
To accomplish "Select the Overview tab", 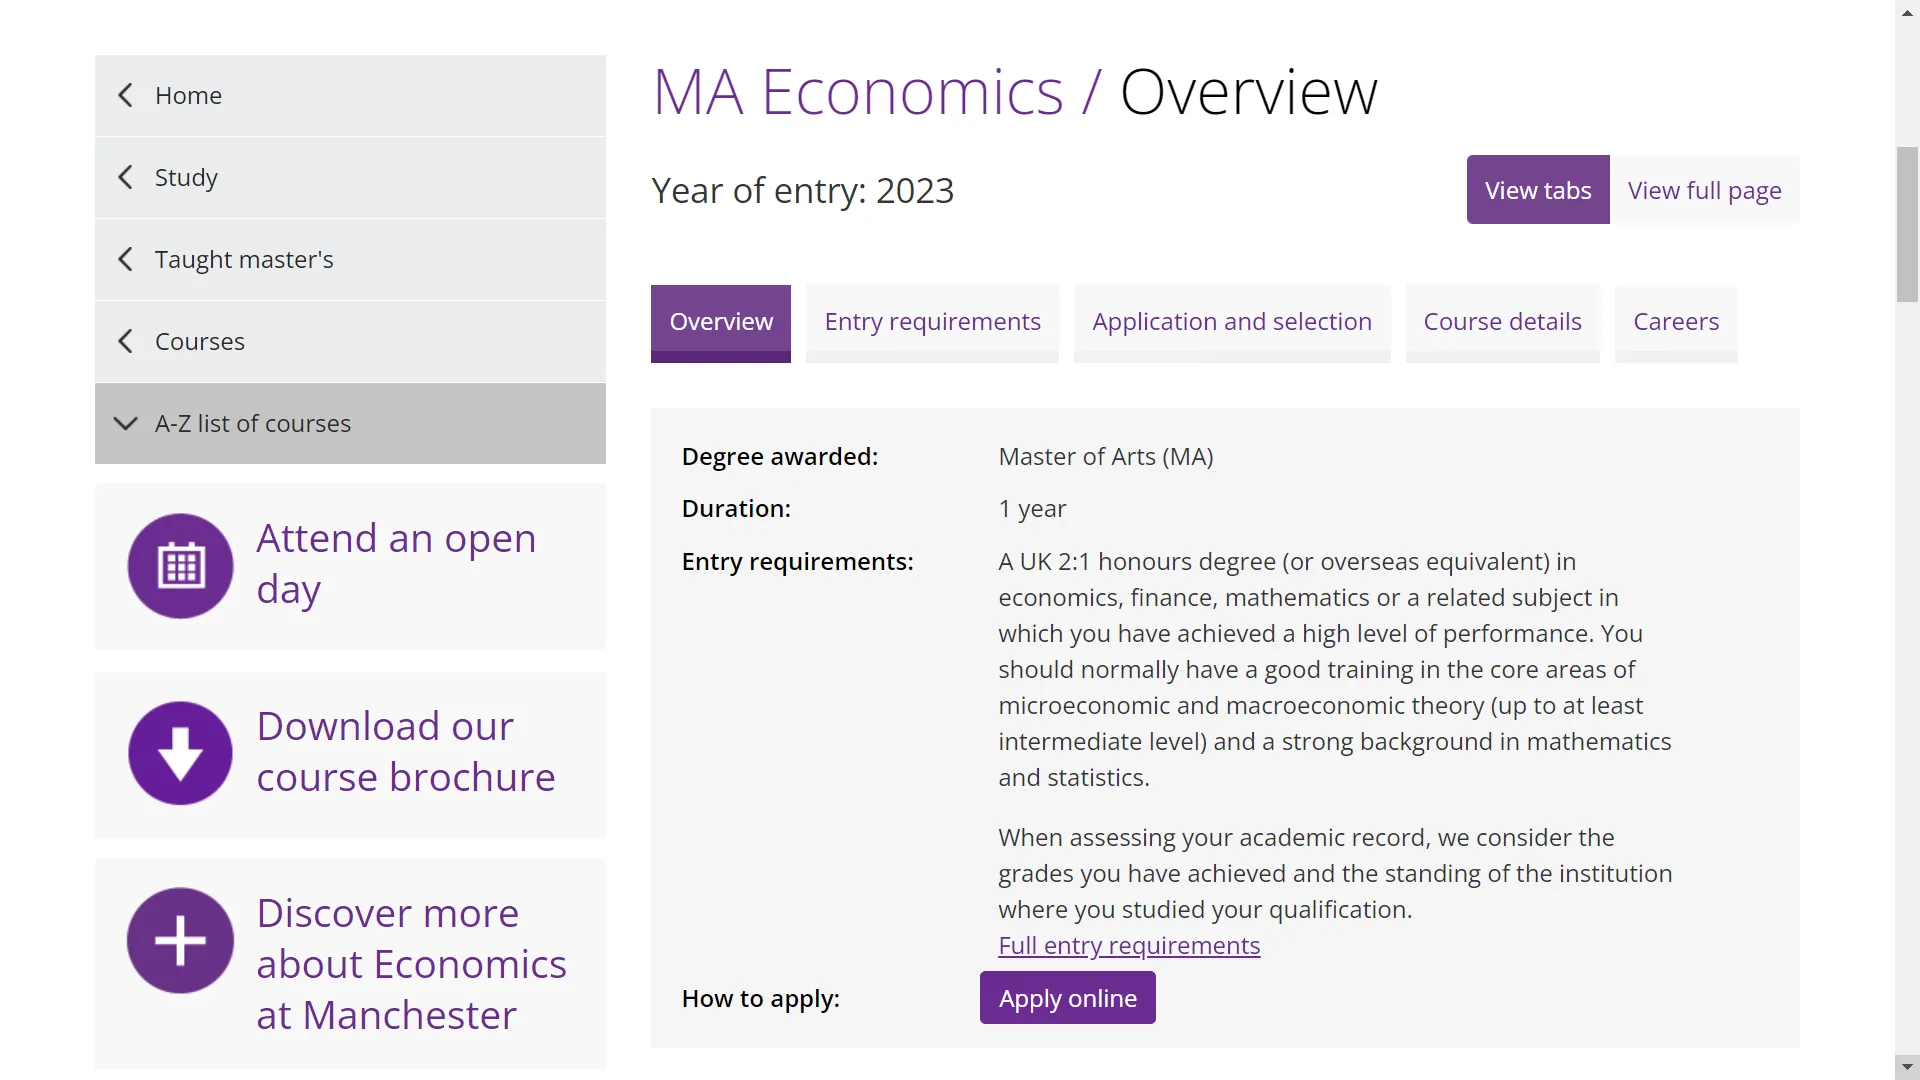I will pyautogui.click(x=720, y=322).
